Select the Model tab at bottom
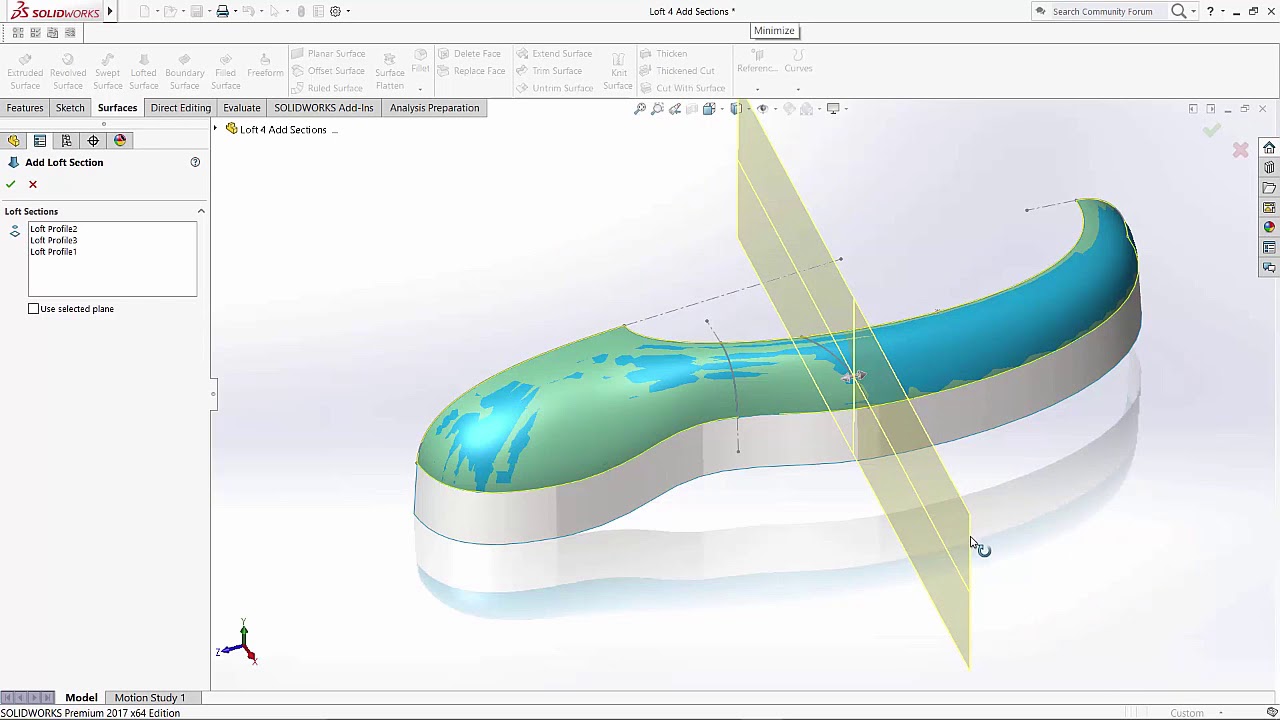The height and width of the screenshot is (720, 1280). 81,697
